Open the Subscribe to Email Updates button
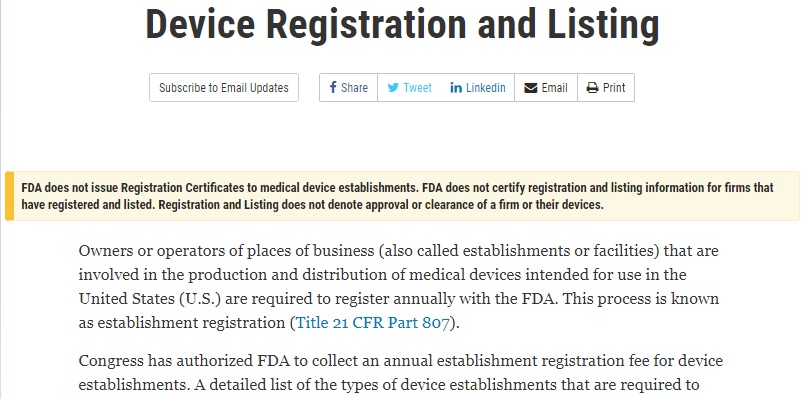The width and height of the screenshot is (807, 399). click(224, 88)
